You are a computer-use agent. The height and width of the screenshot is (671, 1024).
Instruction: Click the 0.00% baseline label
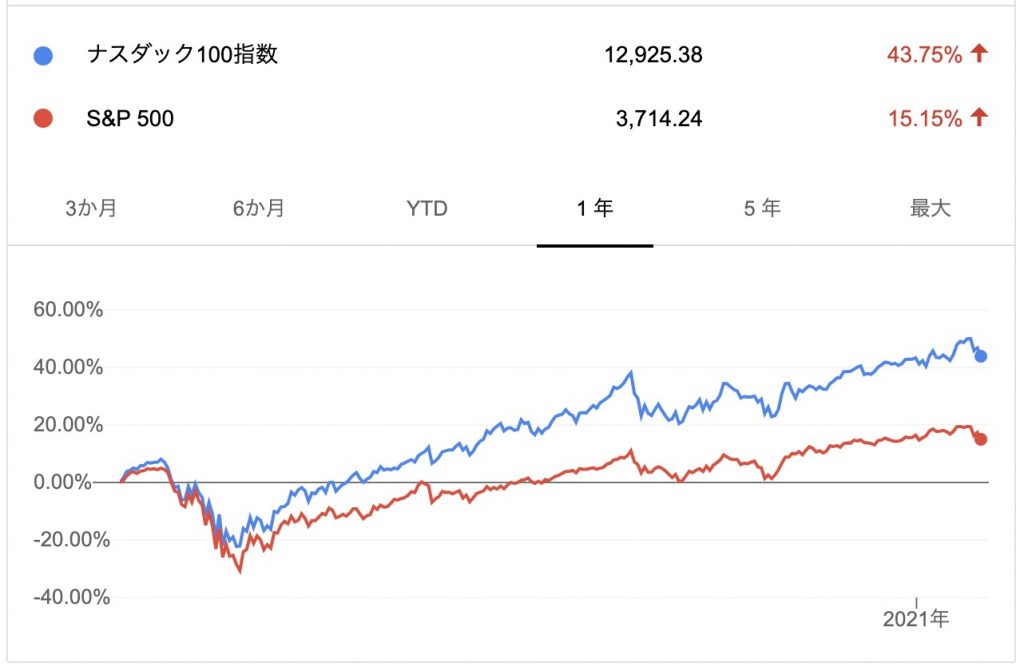[62, 482]
